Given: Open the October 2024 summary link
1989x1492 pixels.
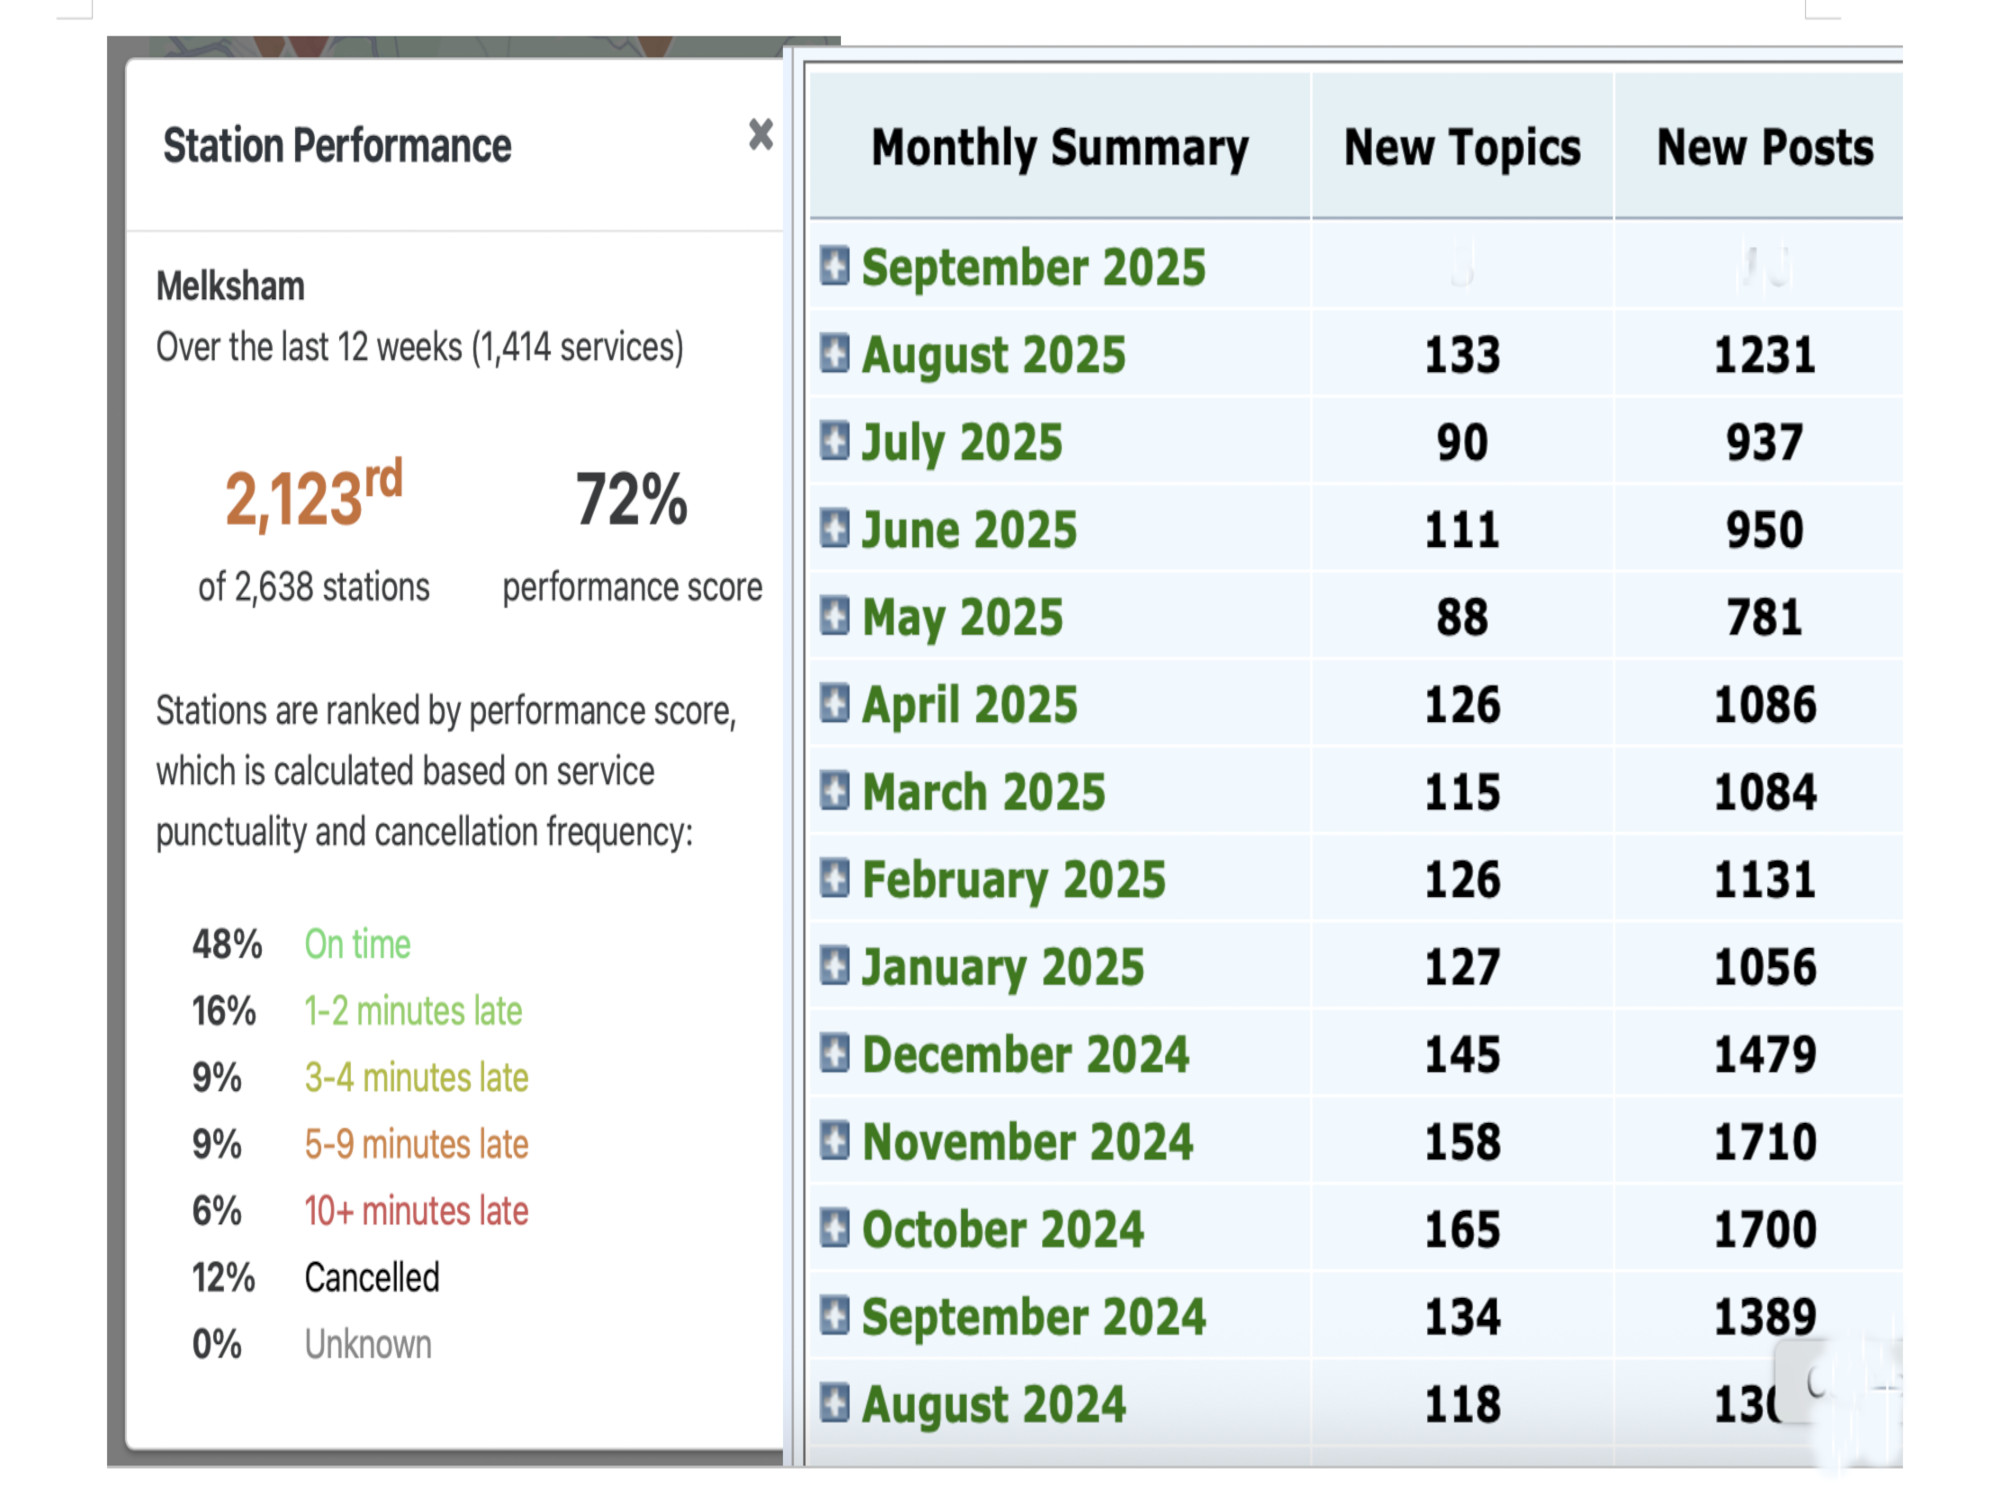Looking at the screenshot, I should tap(1002, 1229).
